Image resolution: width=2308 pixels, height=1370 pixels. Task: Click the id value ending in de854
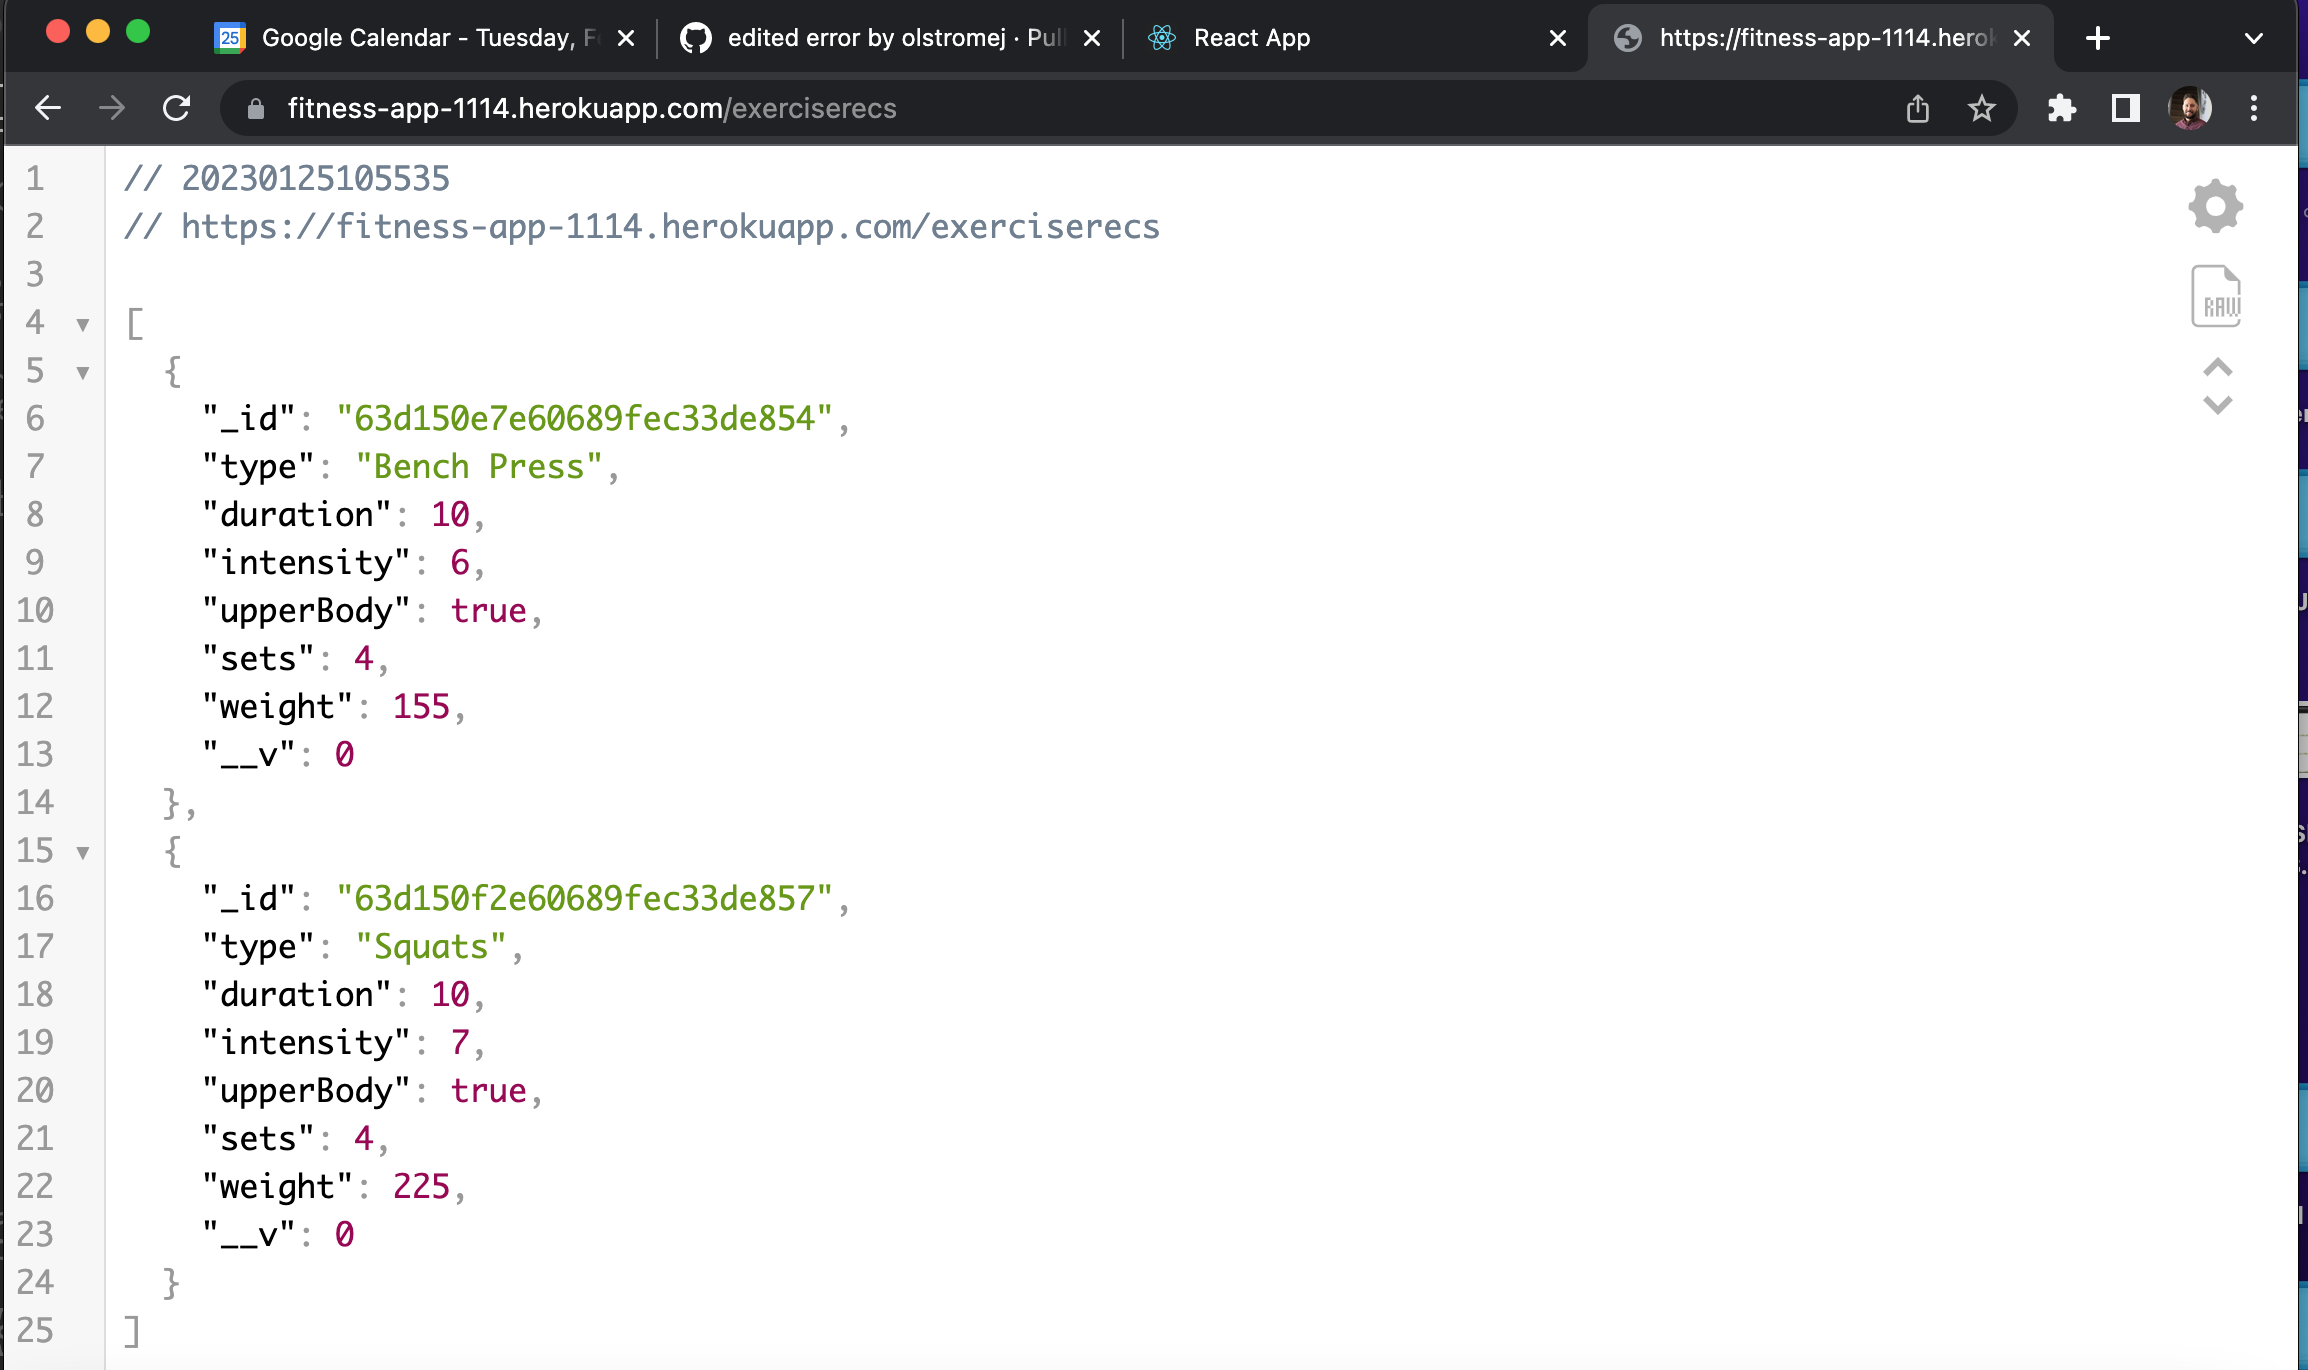click(x=585, y=419)
